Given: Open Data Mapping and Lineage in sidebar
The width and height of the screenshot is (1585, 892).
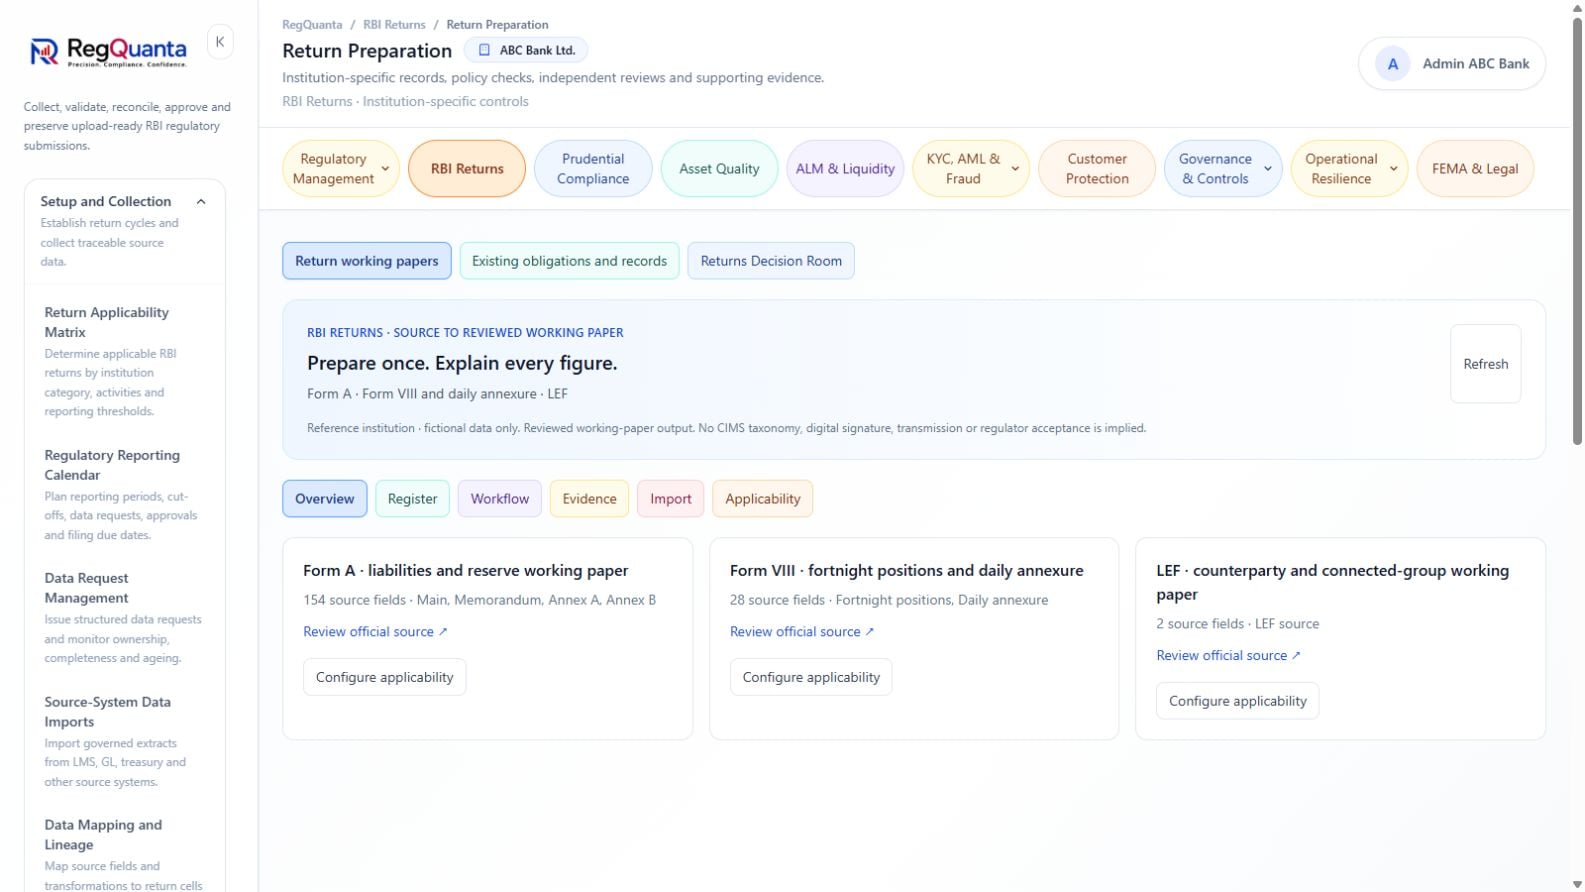Looking at the screenshot, I should pyautogui.click(x=125, y=855).
